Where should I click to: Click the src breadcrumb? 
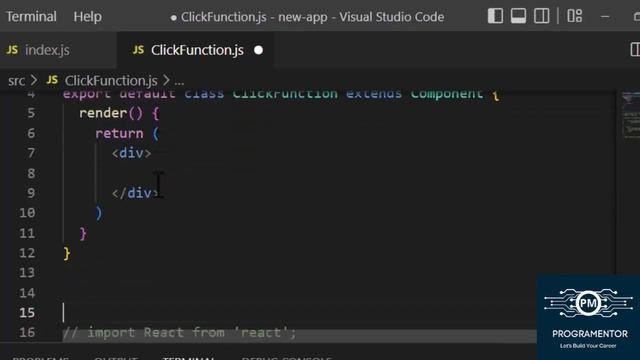tap(16, 81)
